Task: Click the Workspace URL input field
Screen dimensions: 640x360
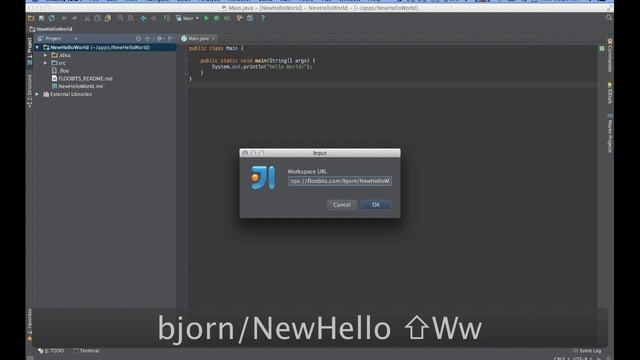Action: click(x=340, y=181)
